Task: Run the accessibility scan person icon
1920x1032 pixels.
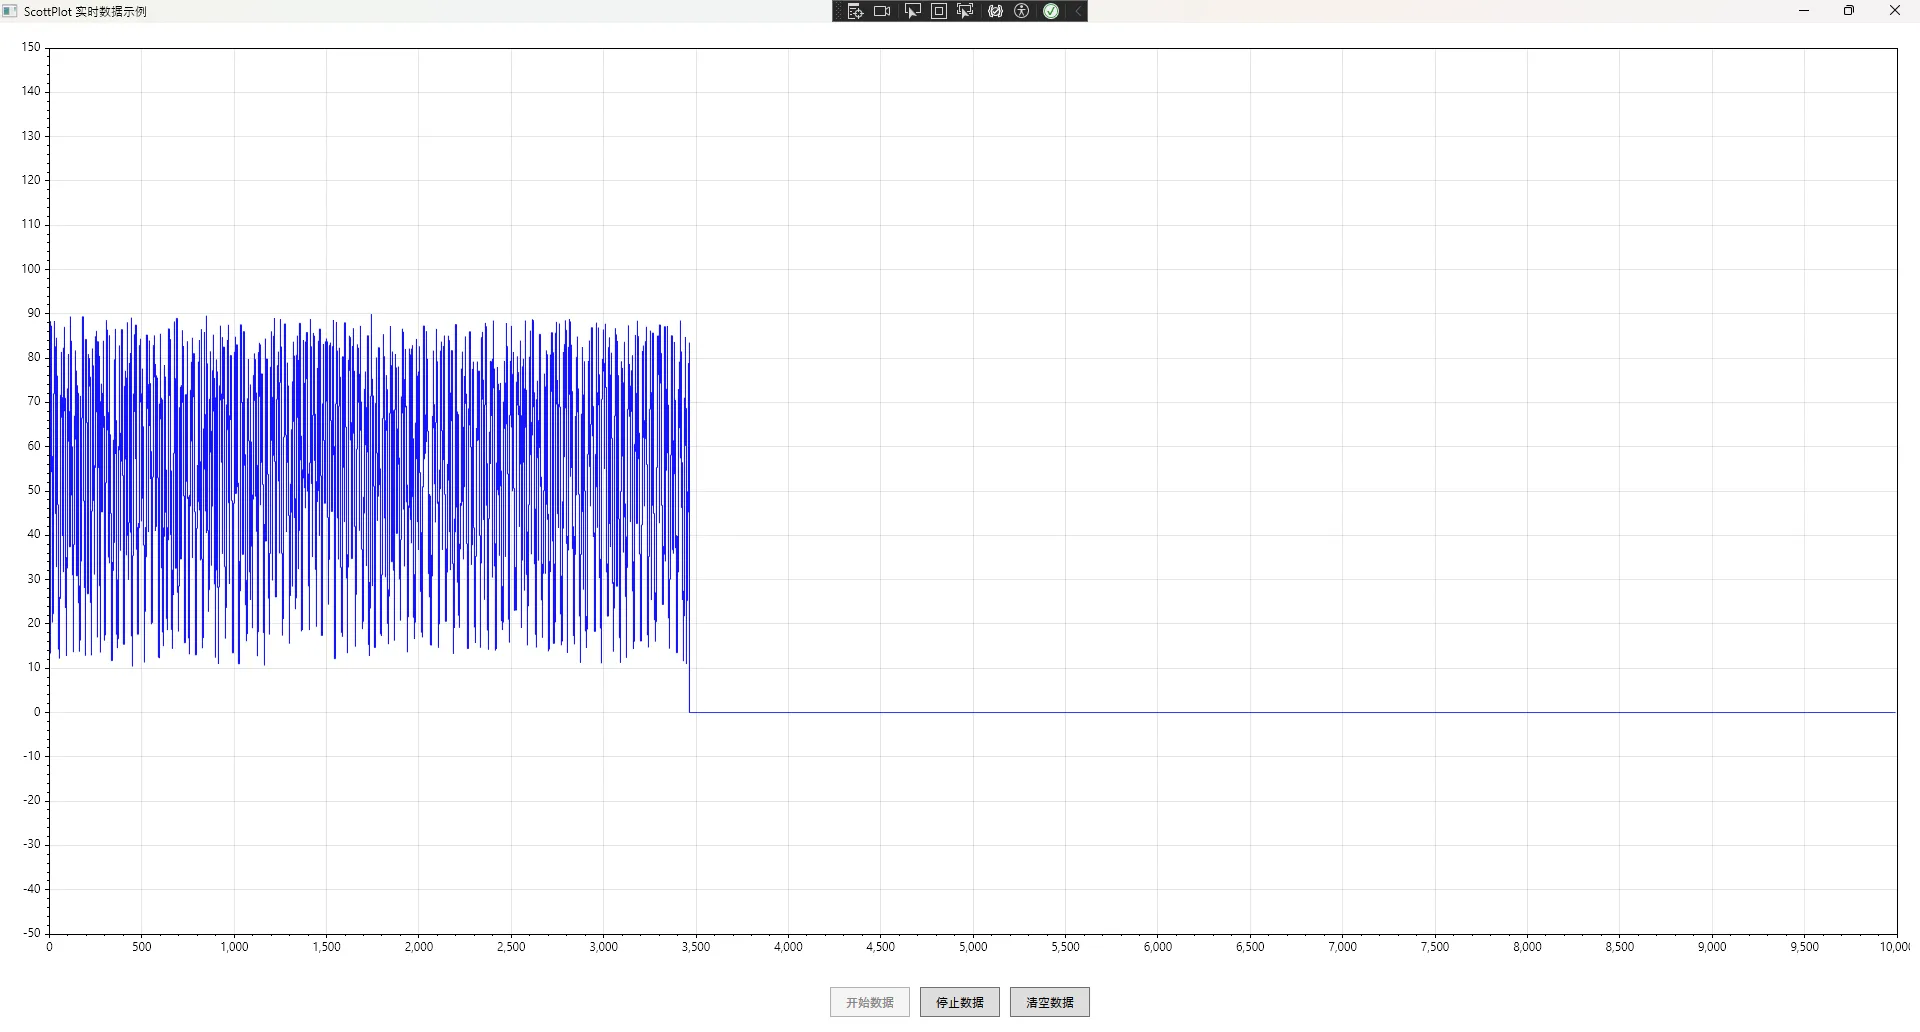Action: (1022, 11)
